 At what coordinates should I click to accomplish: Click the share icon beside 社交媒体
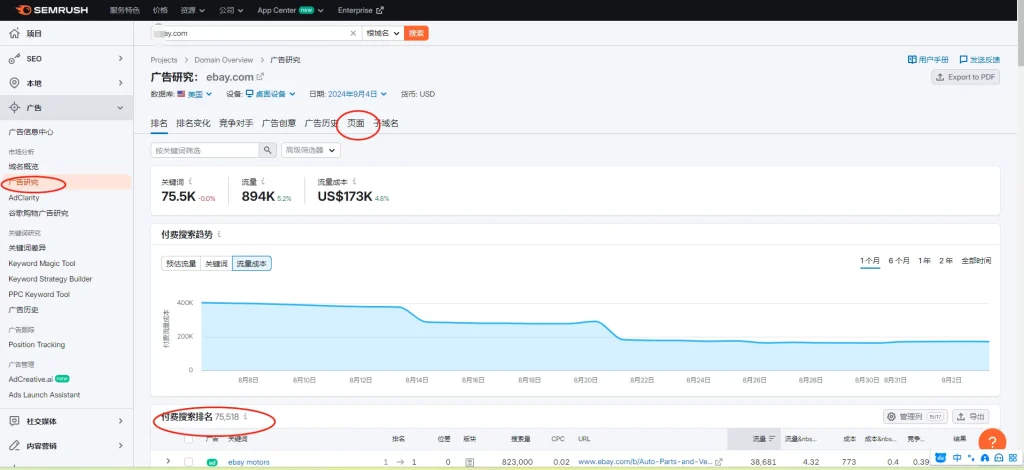click(14, 421)
